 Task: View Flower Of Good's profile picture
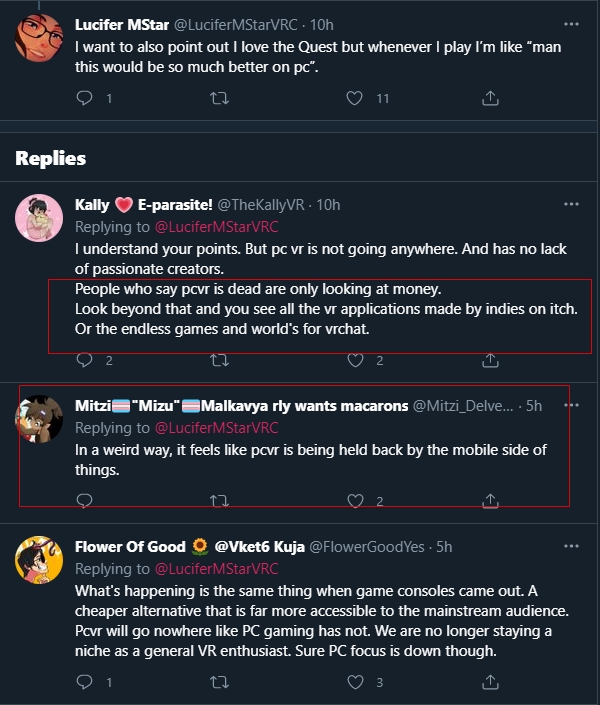(39, 560)
